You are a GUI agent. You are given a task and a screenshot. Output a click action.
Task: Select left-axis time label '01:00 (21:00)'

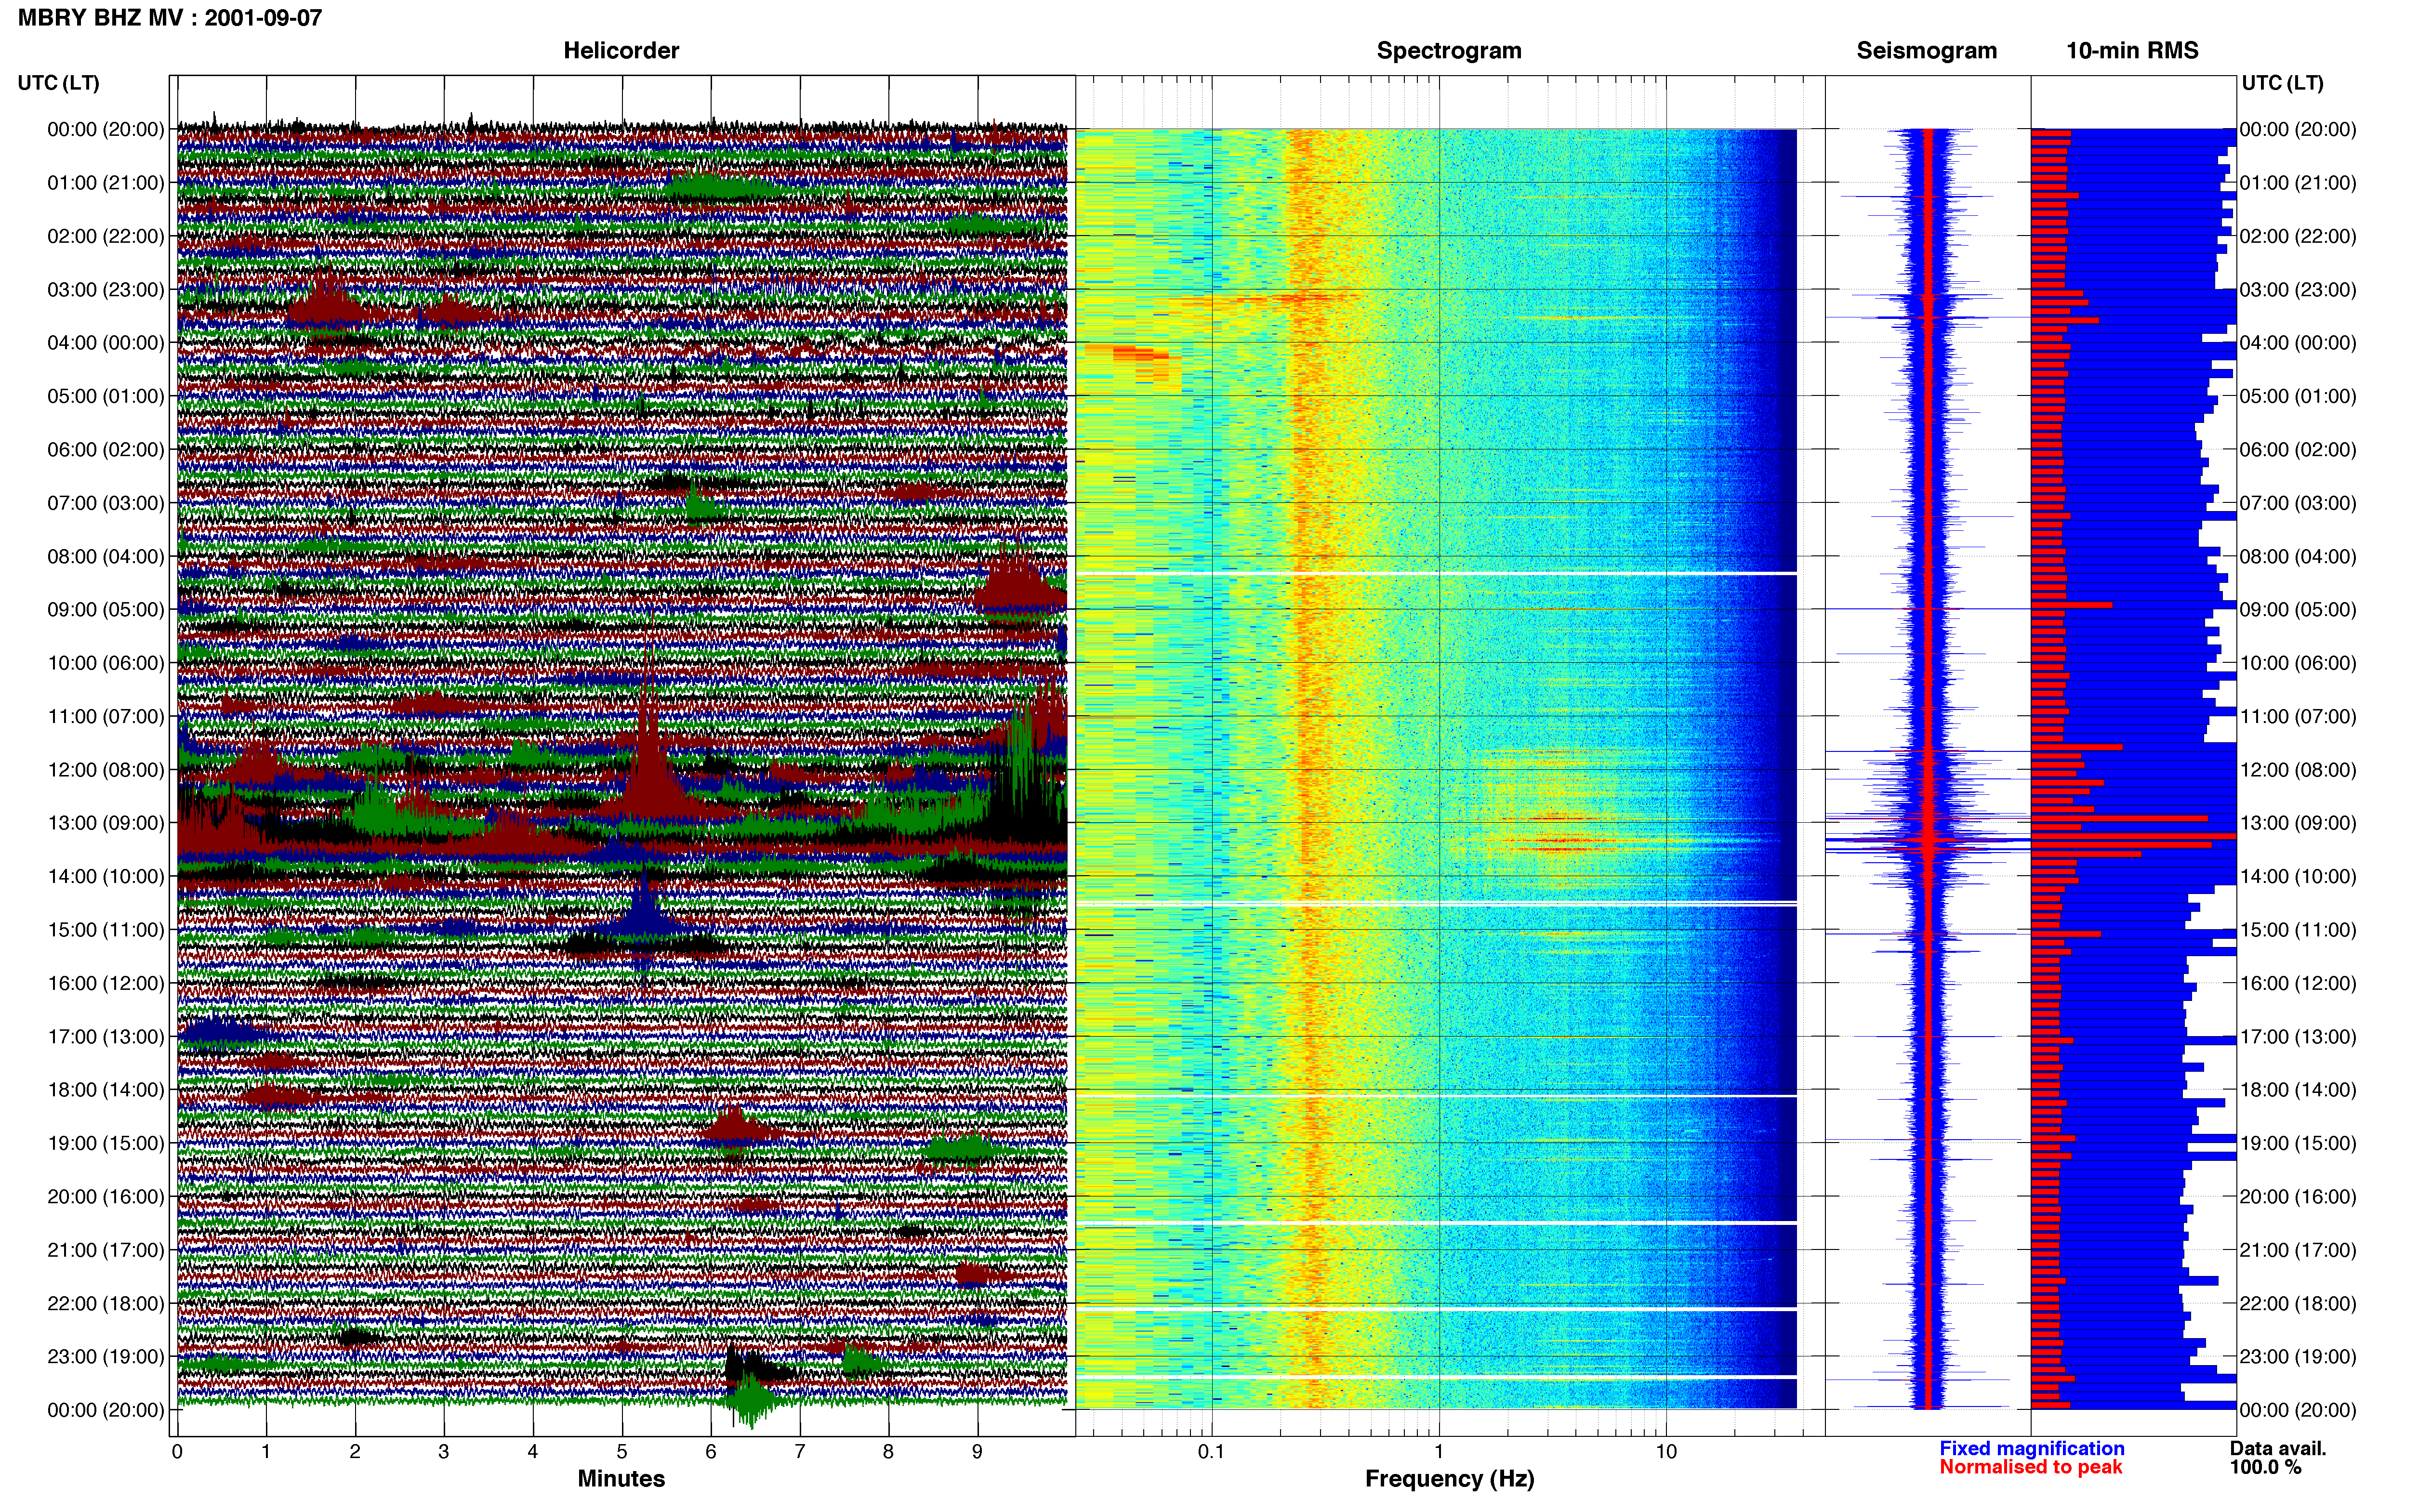(x=106, y=183)
